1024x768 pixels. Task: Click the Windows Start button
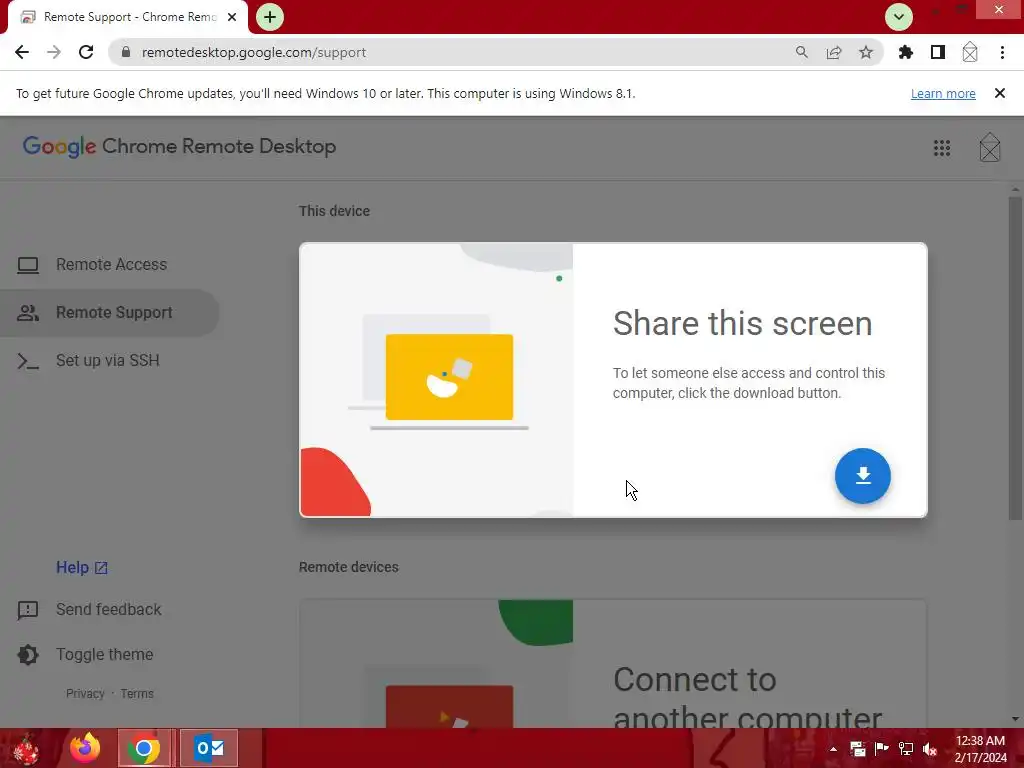coord(26,748)
